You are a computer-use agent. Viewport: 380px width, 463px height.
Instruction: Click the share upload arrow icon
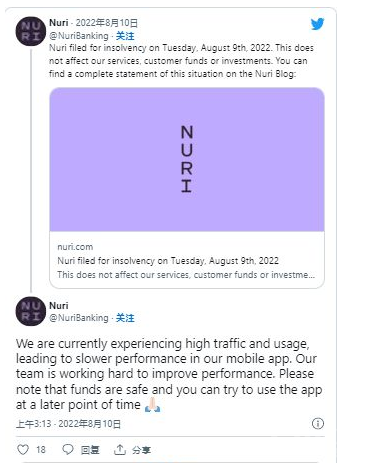pos(120,449)
